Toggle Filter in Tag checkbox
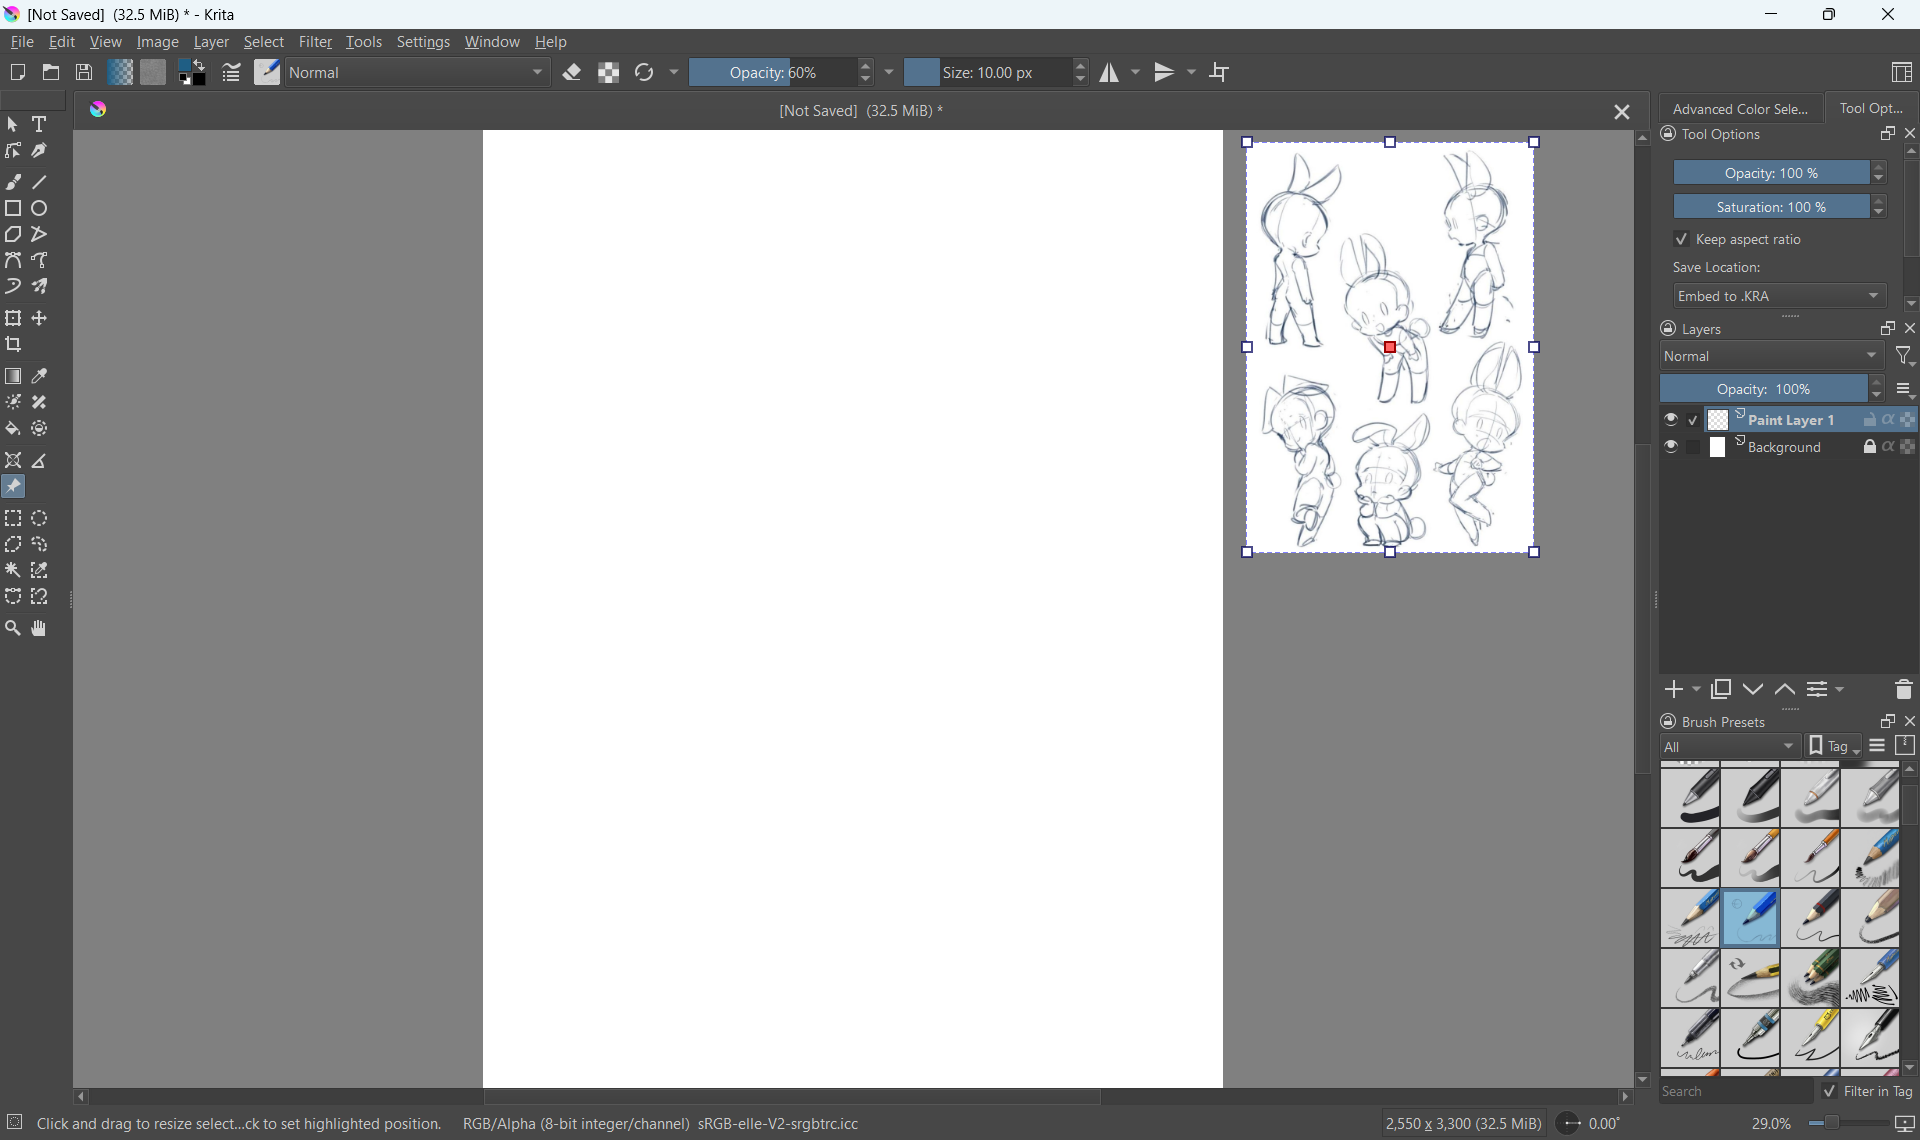Image resolution: width=1920 pixels, height=1140 pixels. pos(1829,1092)
